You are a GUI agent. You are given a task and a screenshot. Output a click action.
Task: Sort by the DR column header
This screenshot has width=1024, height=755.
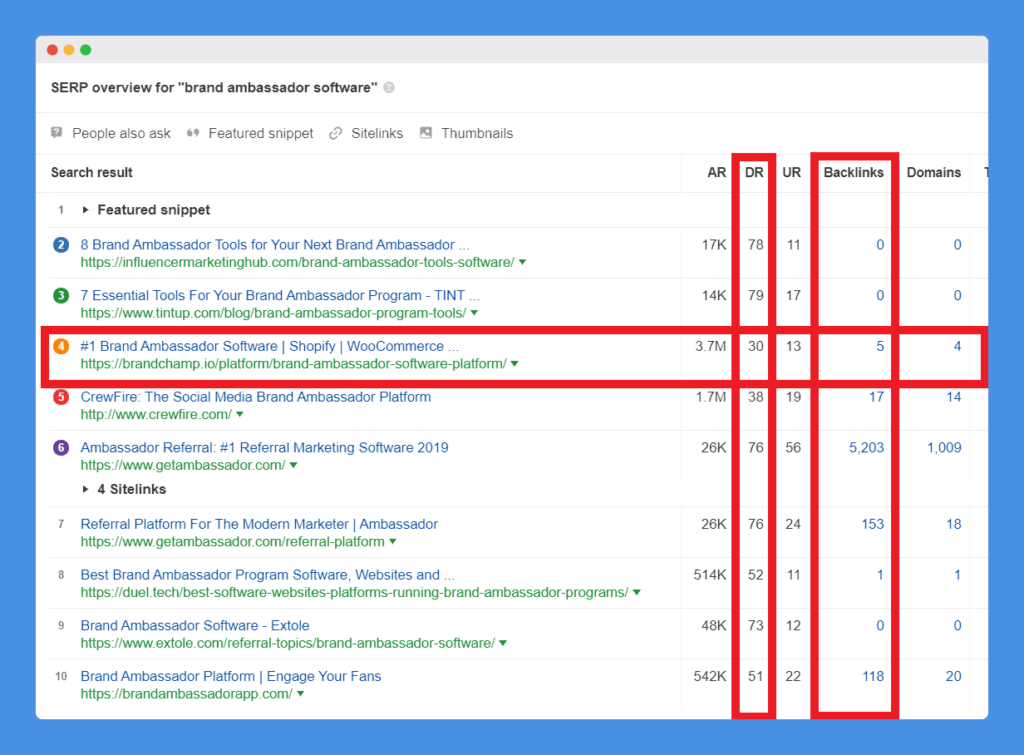coord(754,172)
